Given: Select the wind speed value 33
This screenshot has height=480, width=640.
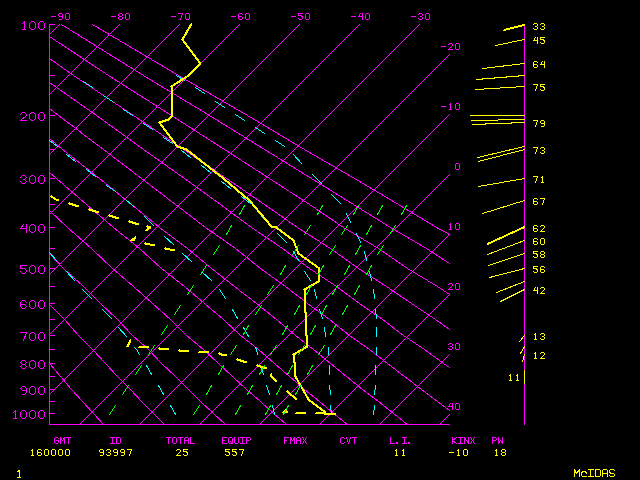Looking at the screenshot, I should click(x=538, y=26).
